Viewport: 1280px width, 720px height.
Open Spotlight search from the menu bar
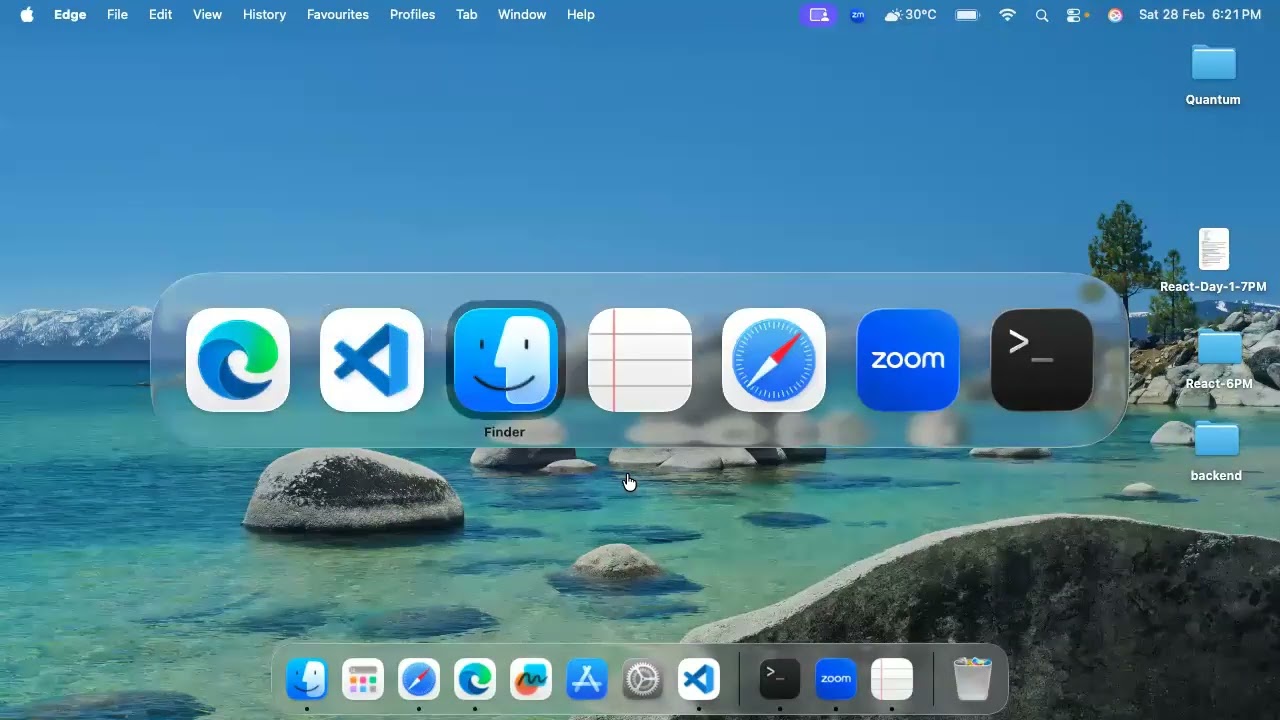(1042, 15)
